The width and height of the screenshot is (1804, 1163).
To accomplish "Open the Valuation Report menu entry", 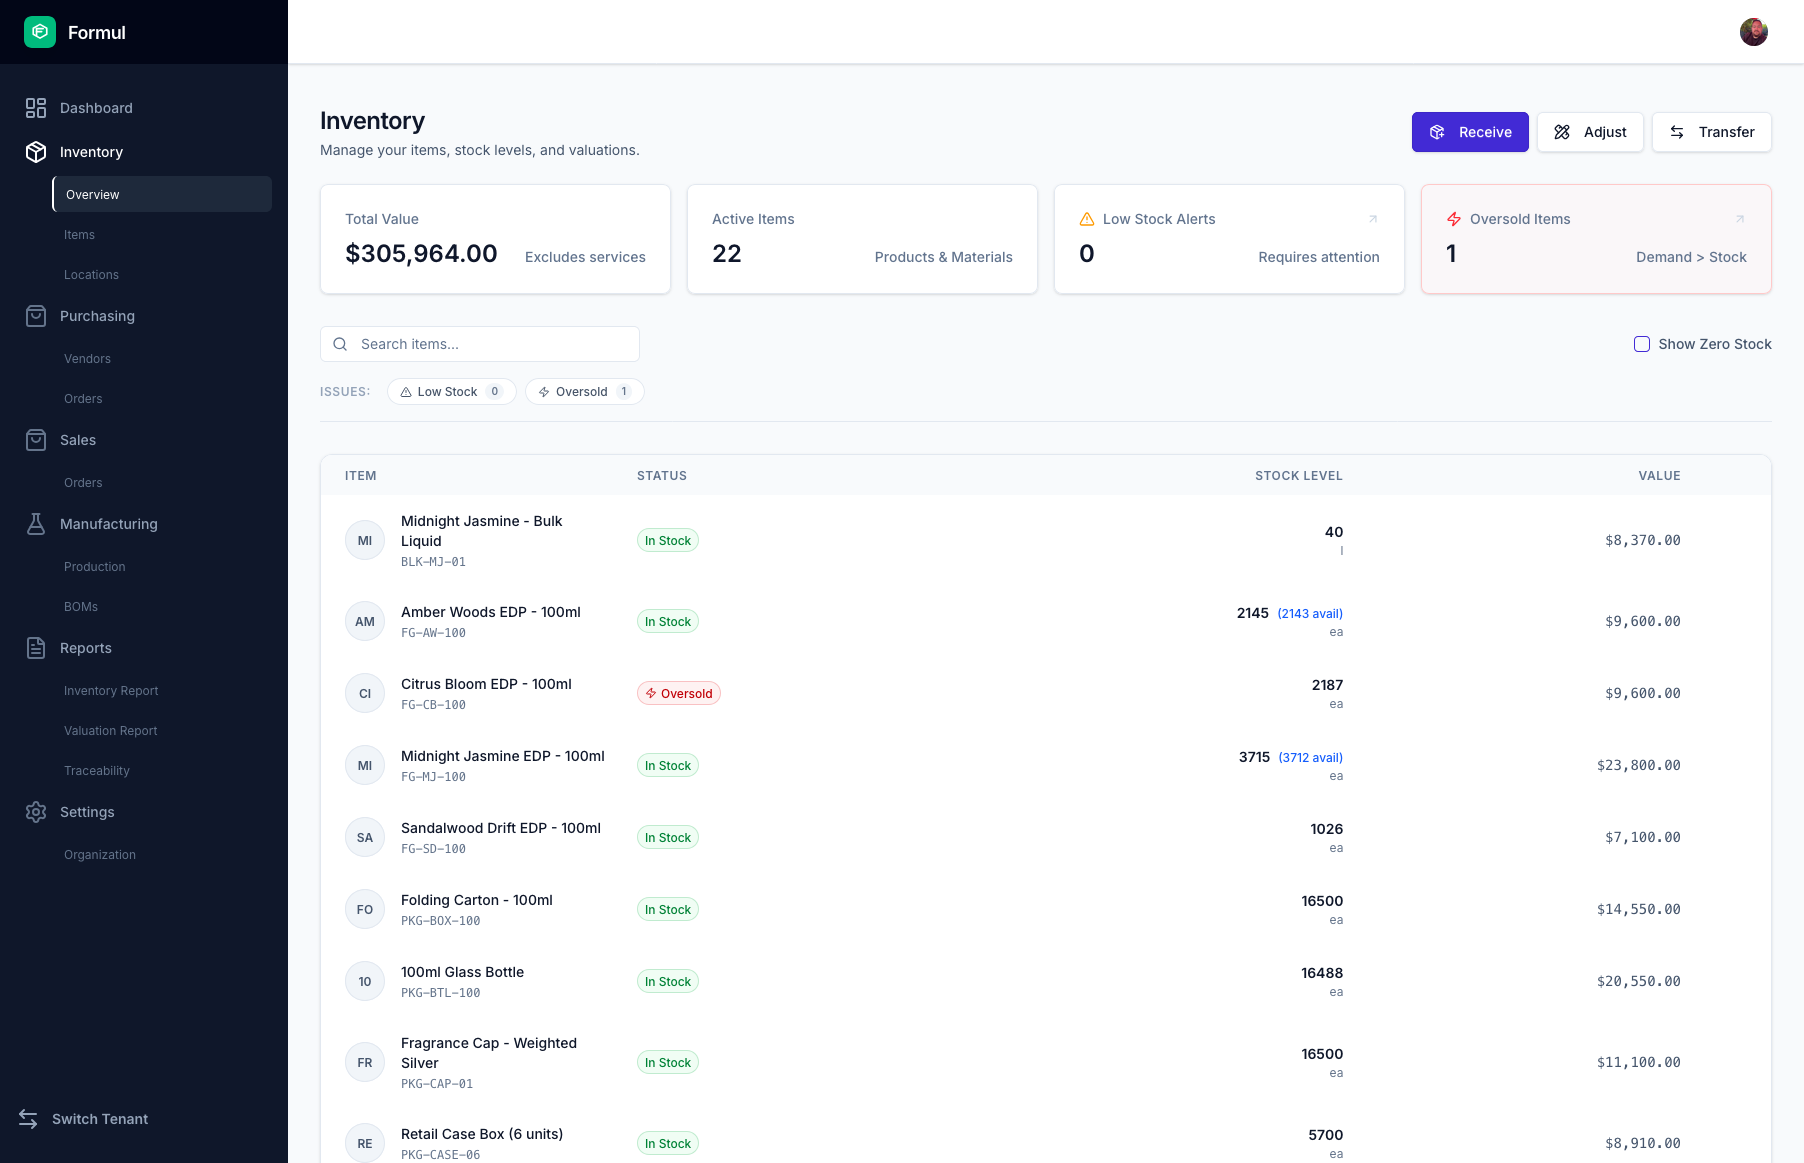I will (110, 730).
